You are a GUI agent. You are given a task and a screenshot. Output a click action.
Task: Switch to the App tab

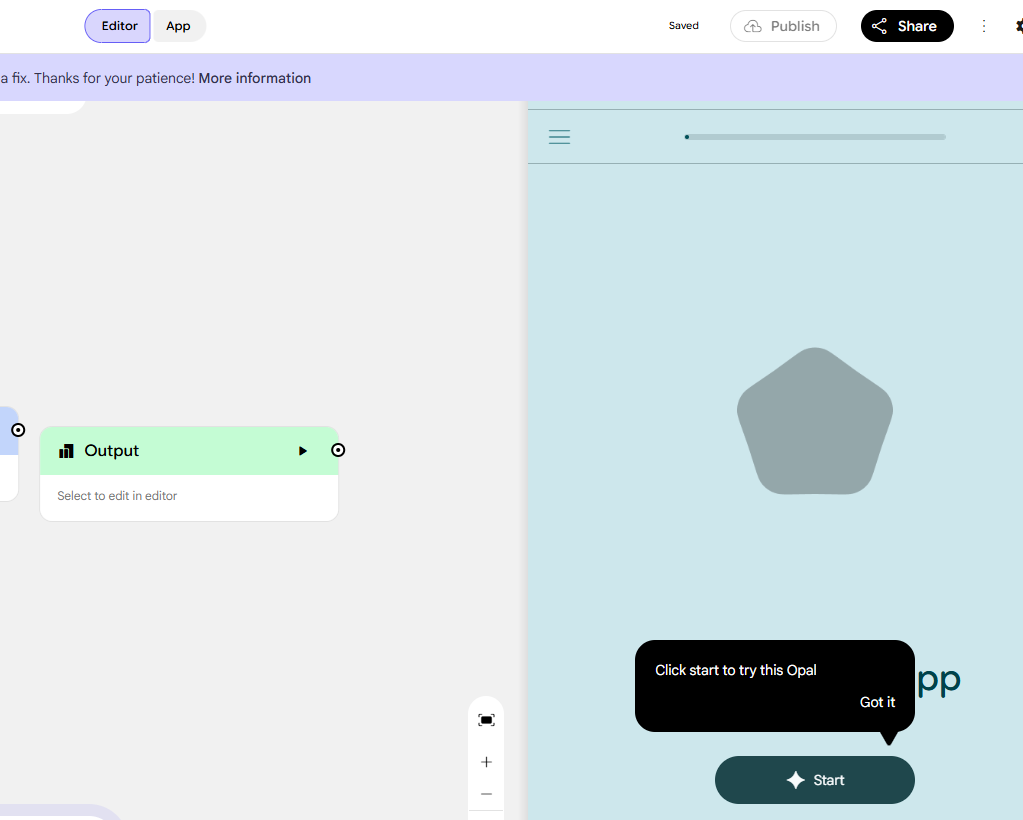click(178, 26)
